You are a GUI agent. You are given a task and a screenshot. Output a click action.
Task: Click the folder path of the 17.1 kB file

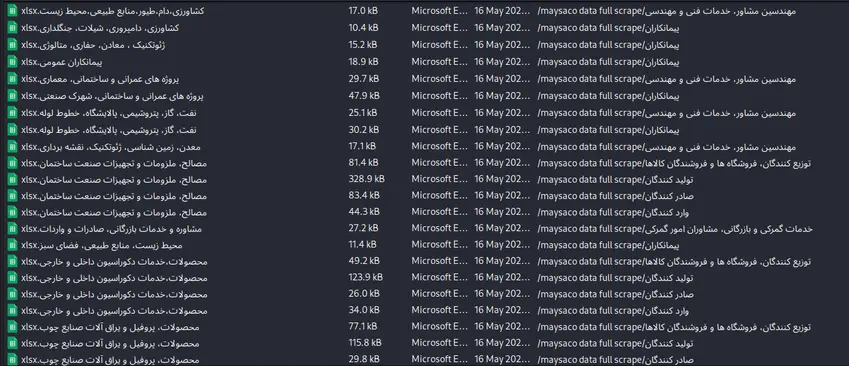(667, 147)
